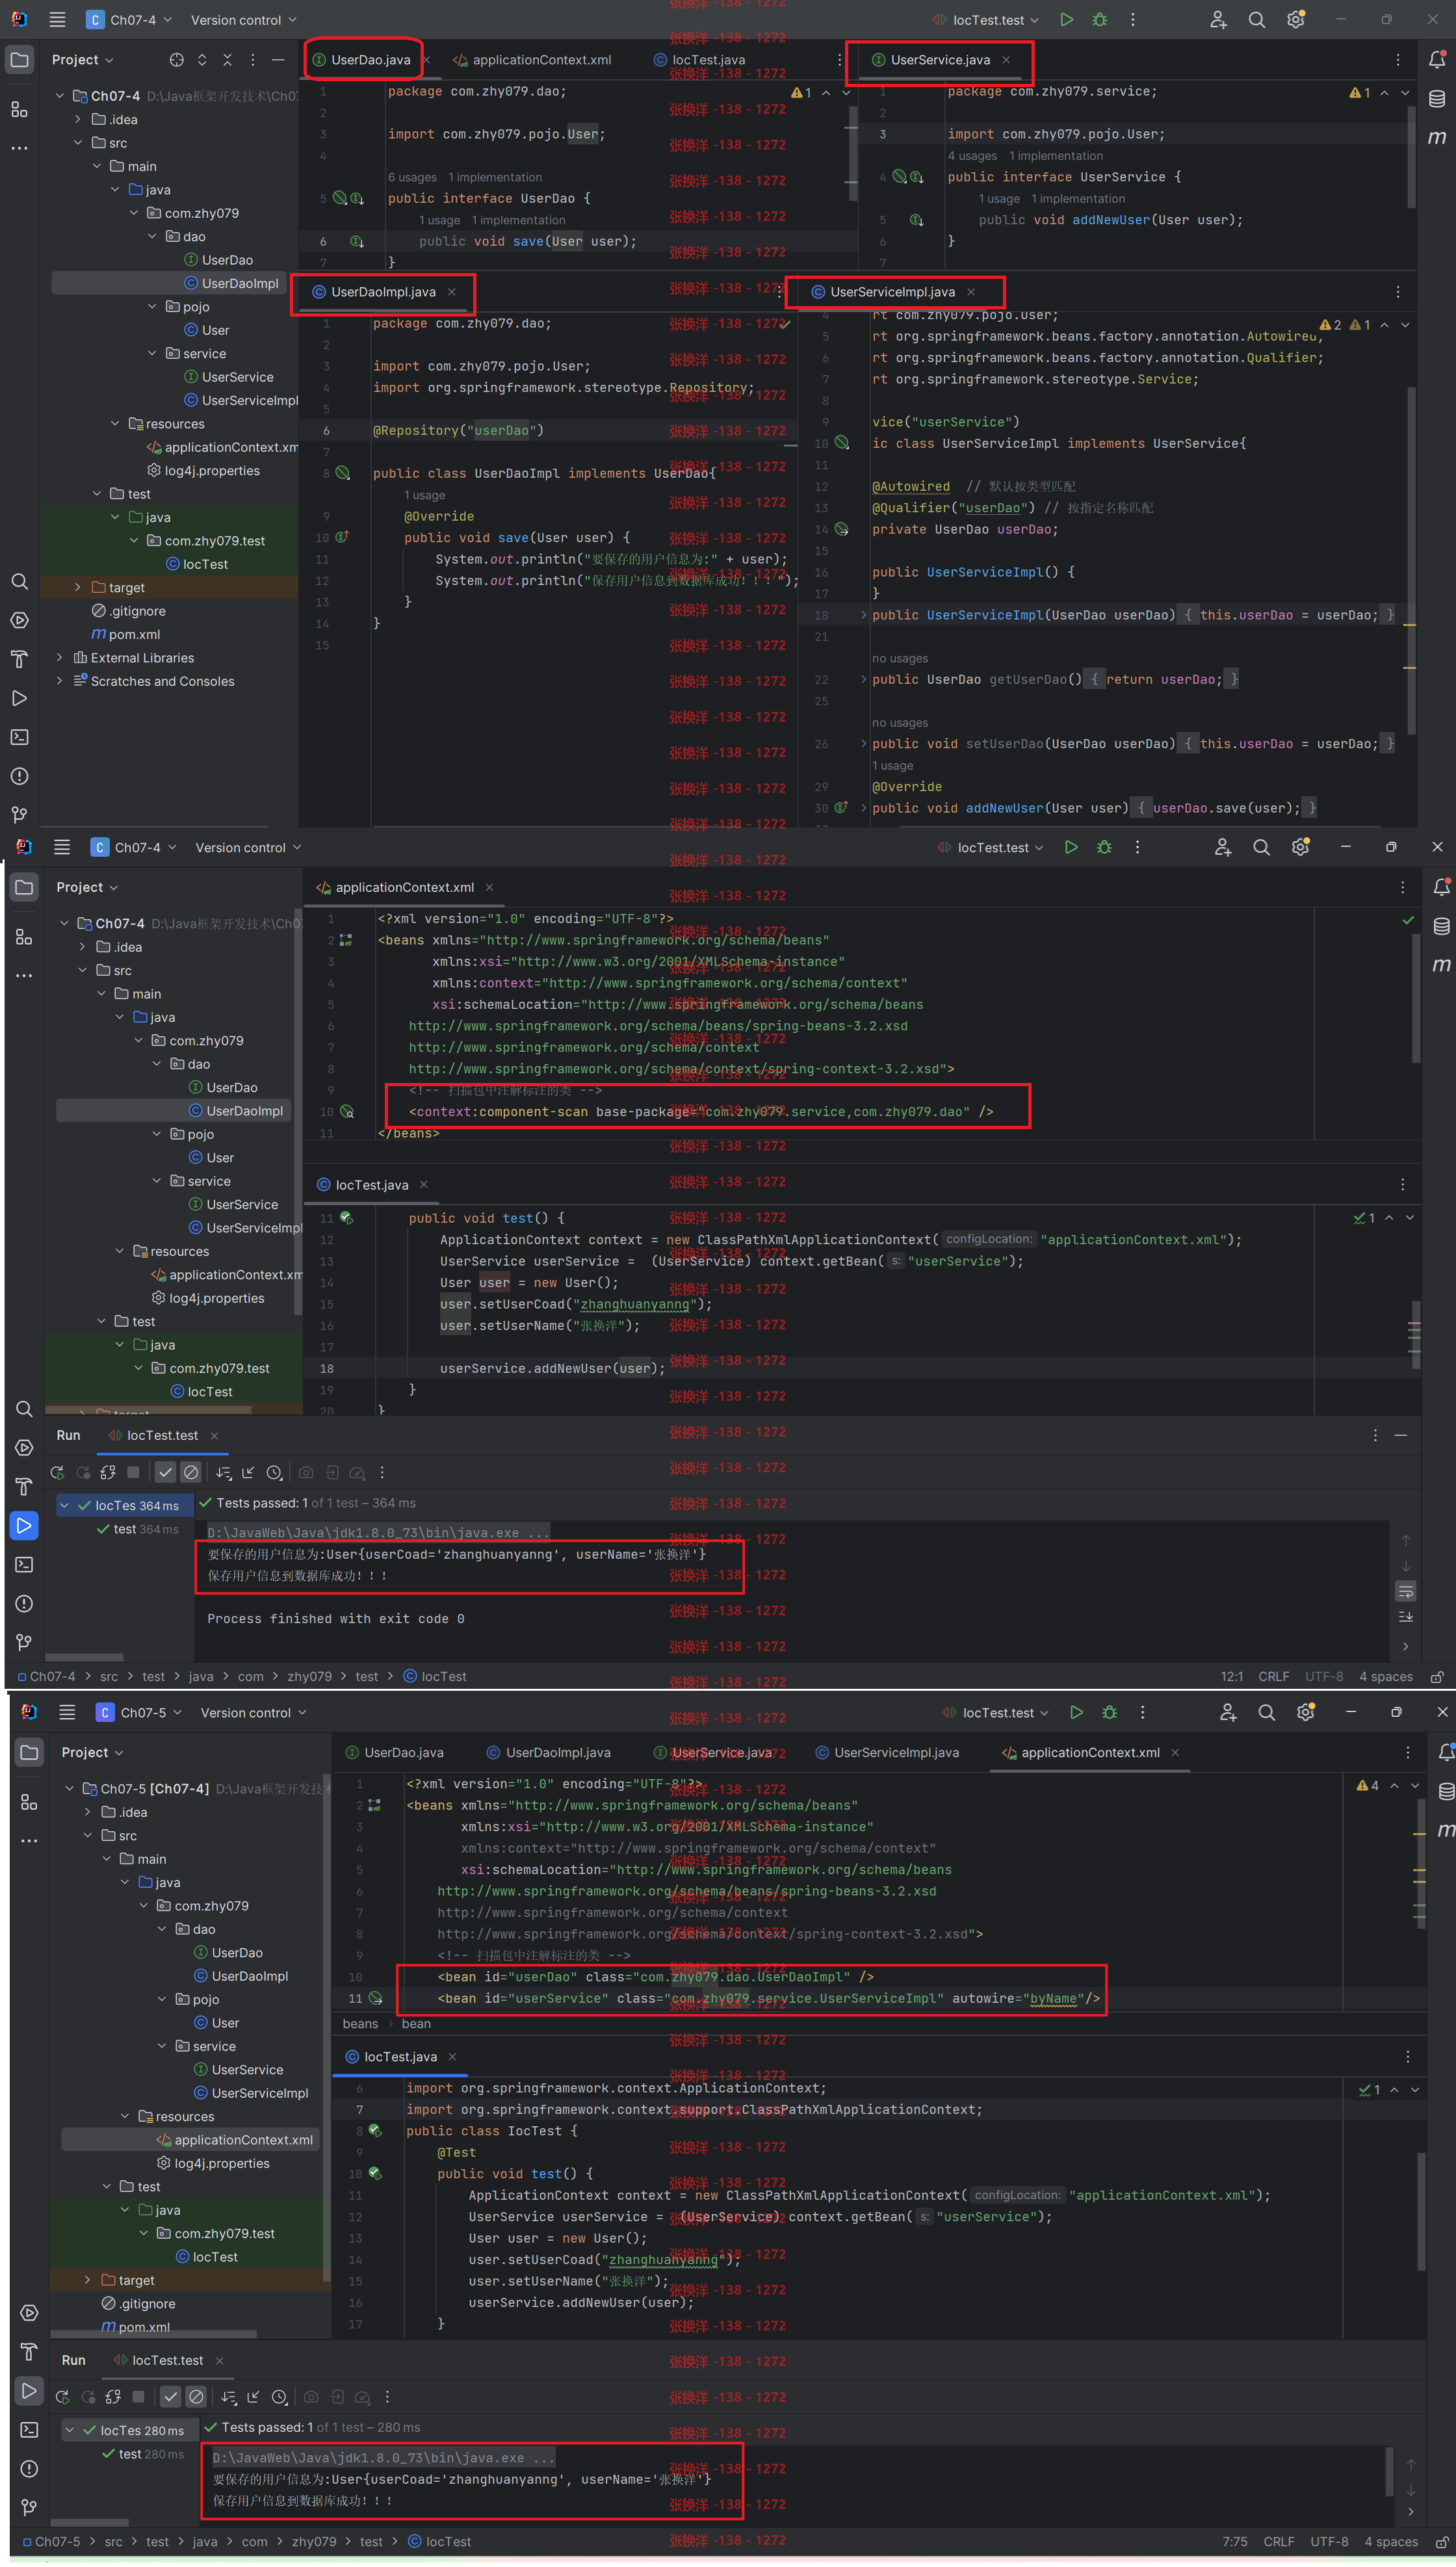Screen dimensions: 1456x2567
Task: Open Terminal tool window in Ch07-5 window sidebar
Action: [29, 2429]
